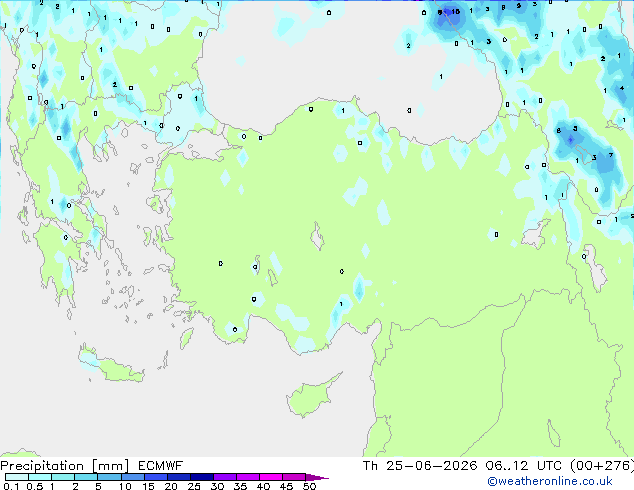Viewport: 634px width, 490px height.
Task: Click the 'Precipitation [mm]' title text
Action: click(x=65, y=466)
